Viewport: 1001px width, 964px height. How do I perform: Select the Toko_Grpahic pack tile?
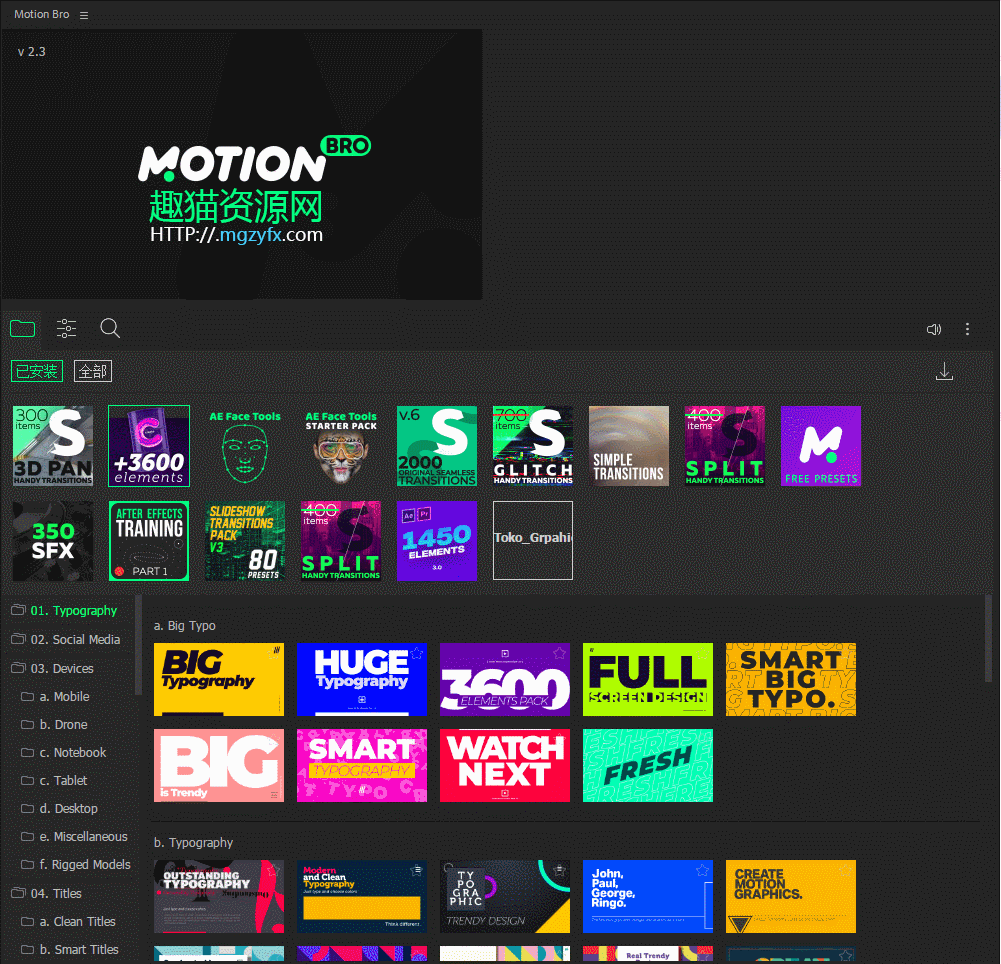pyautogui.click(x=533, y=541)
